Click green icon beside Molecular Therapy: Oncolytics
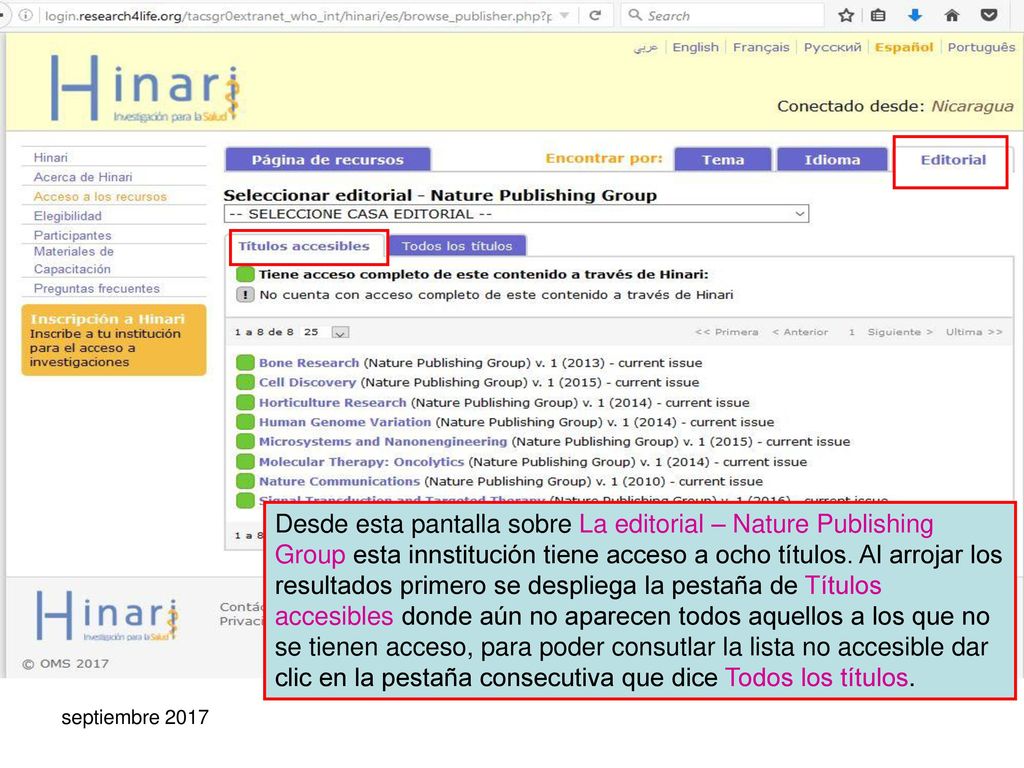 [x=245, y=462]
